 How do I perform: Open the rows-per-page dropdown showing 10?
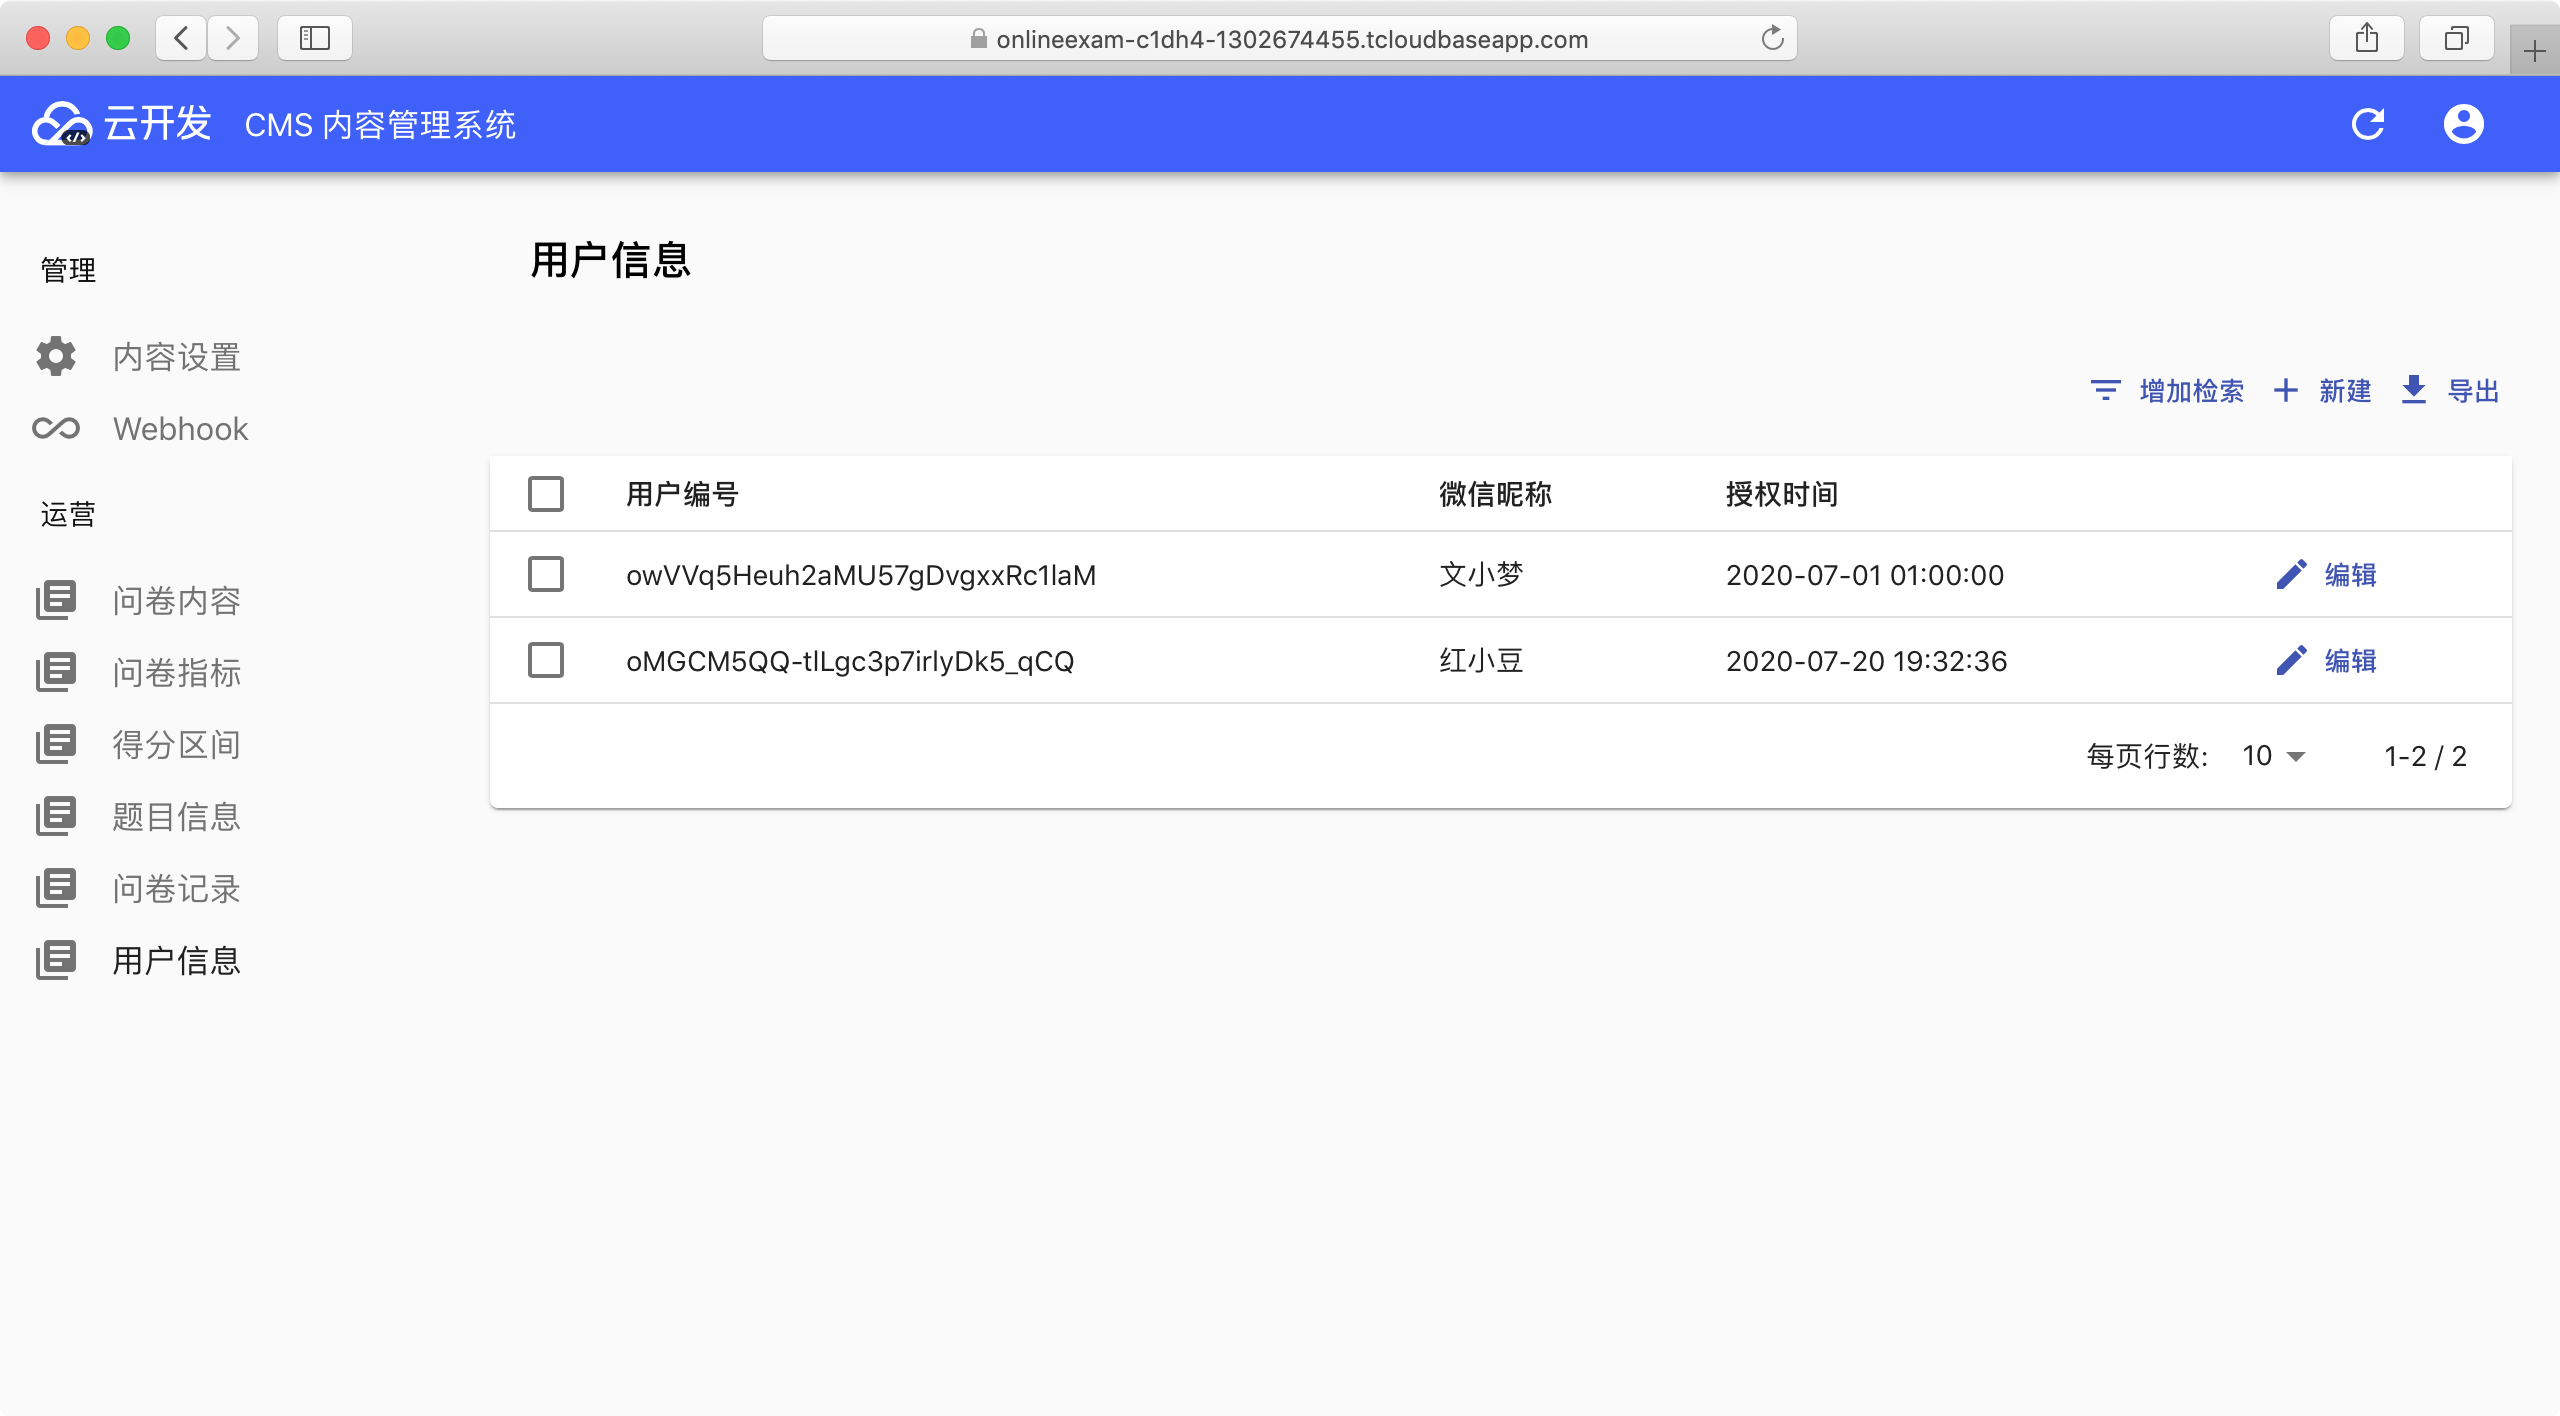(x=2274, y=756)
